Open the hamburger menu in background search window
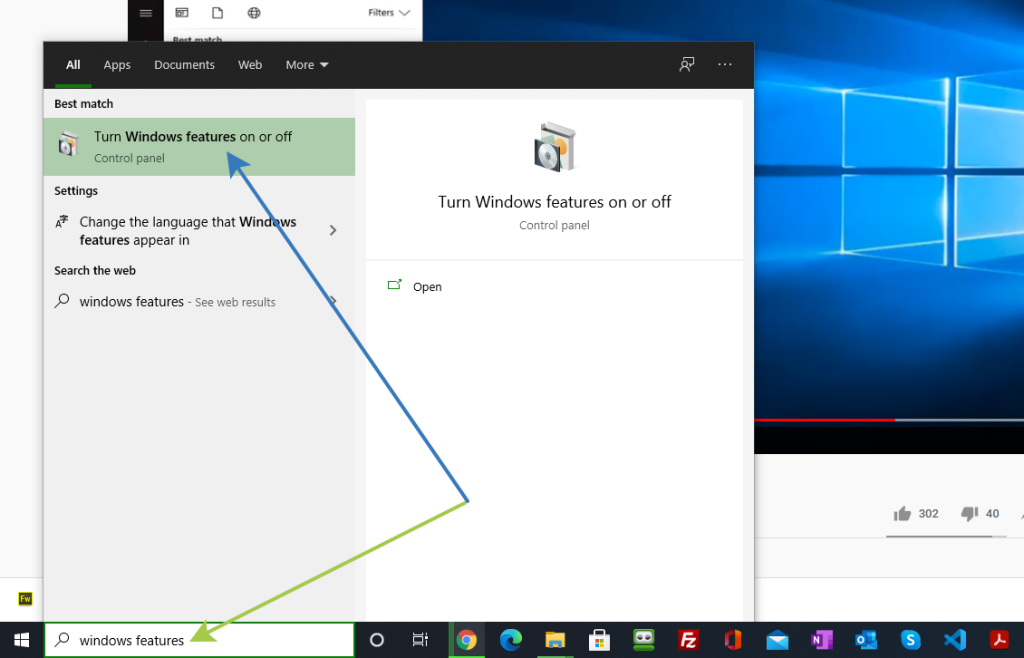Viewport: 1024px width, 658px height. [x=146, y=12]
